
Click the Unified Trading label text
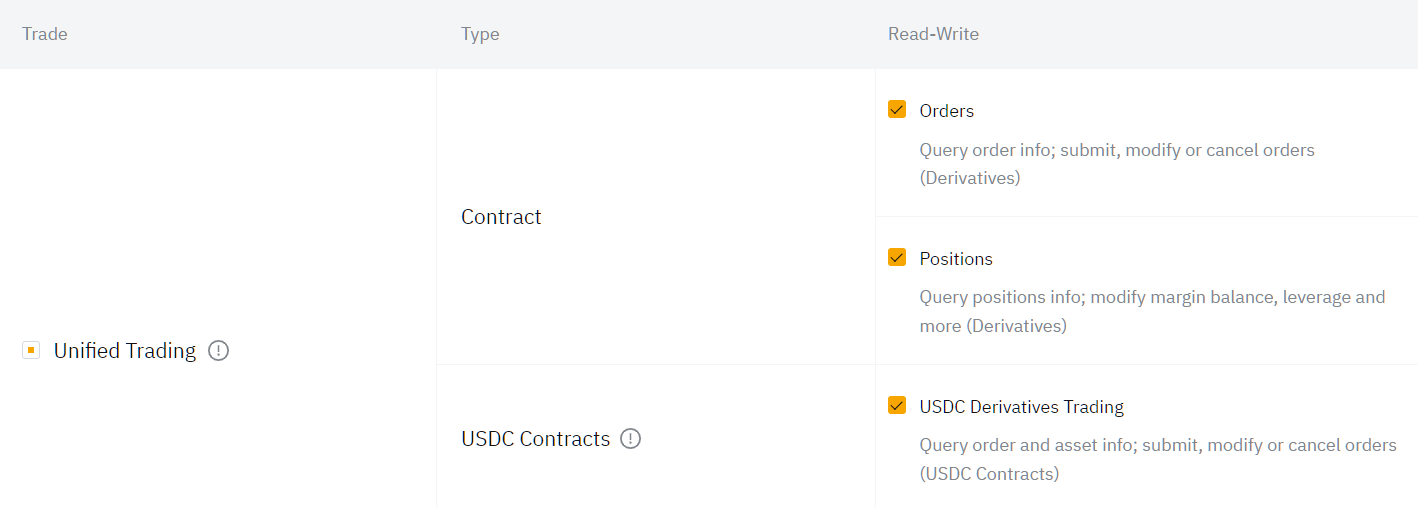(x=125, y=351)
